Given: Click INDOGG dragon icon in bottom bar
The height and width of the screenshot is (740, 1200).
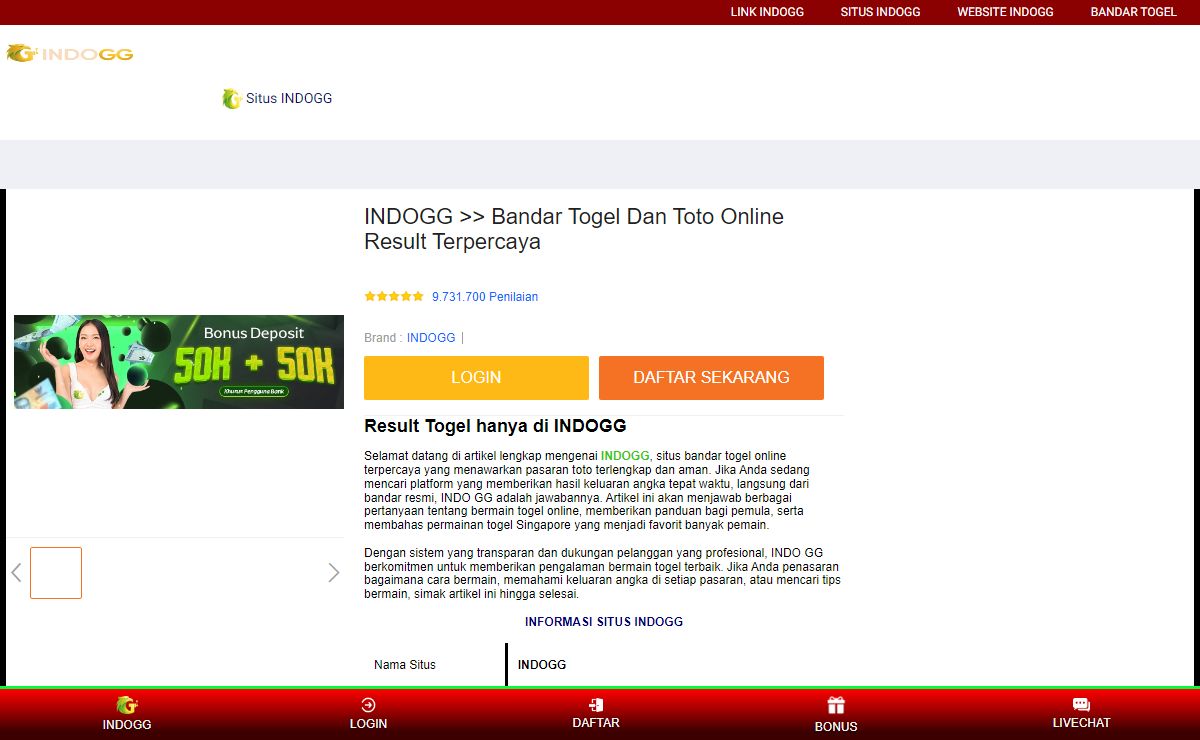Looking at the screenshot, I should click(127, 705).
